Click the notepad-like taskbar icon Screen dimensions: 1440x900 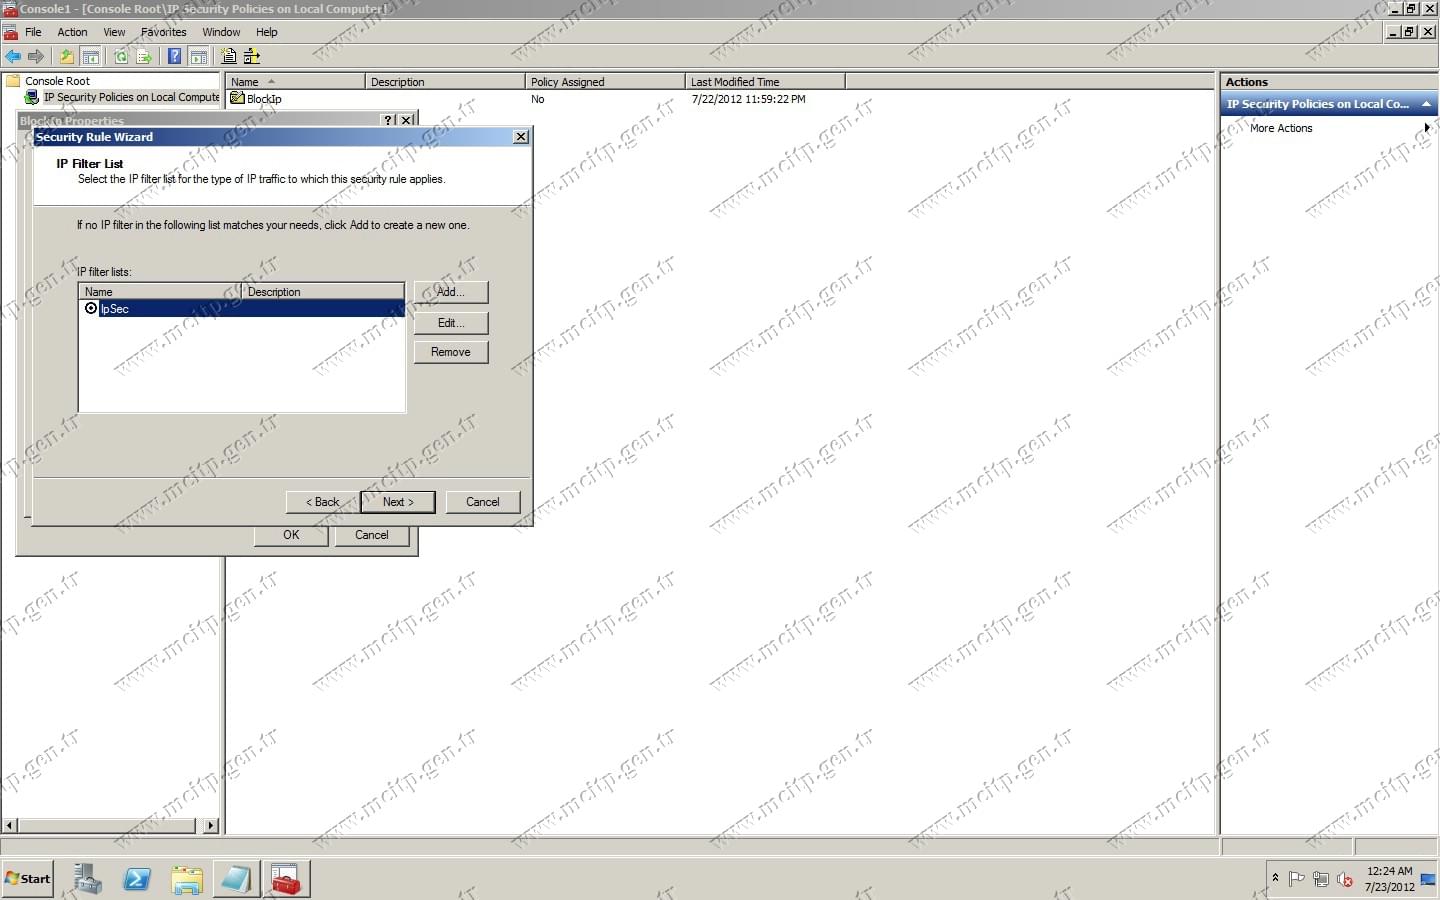pyautogui.click(x=236, y=879)
